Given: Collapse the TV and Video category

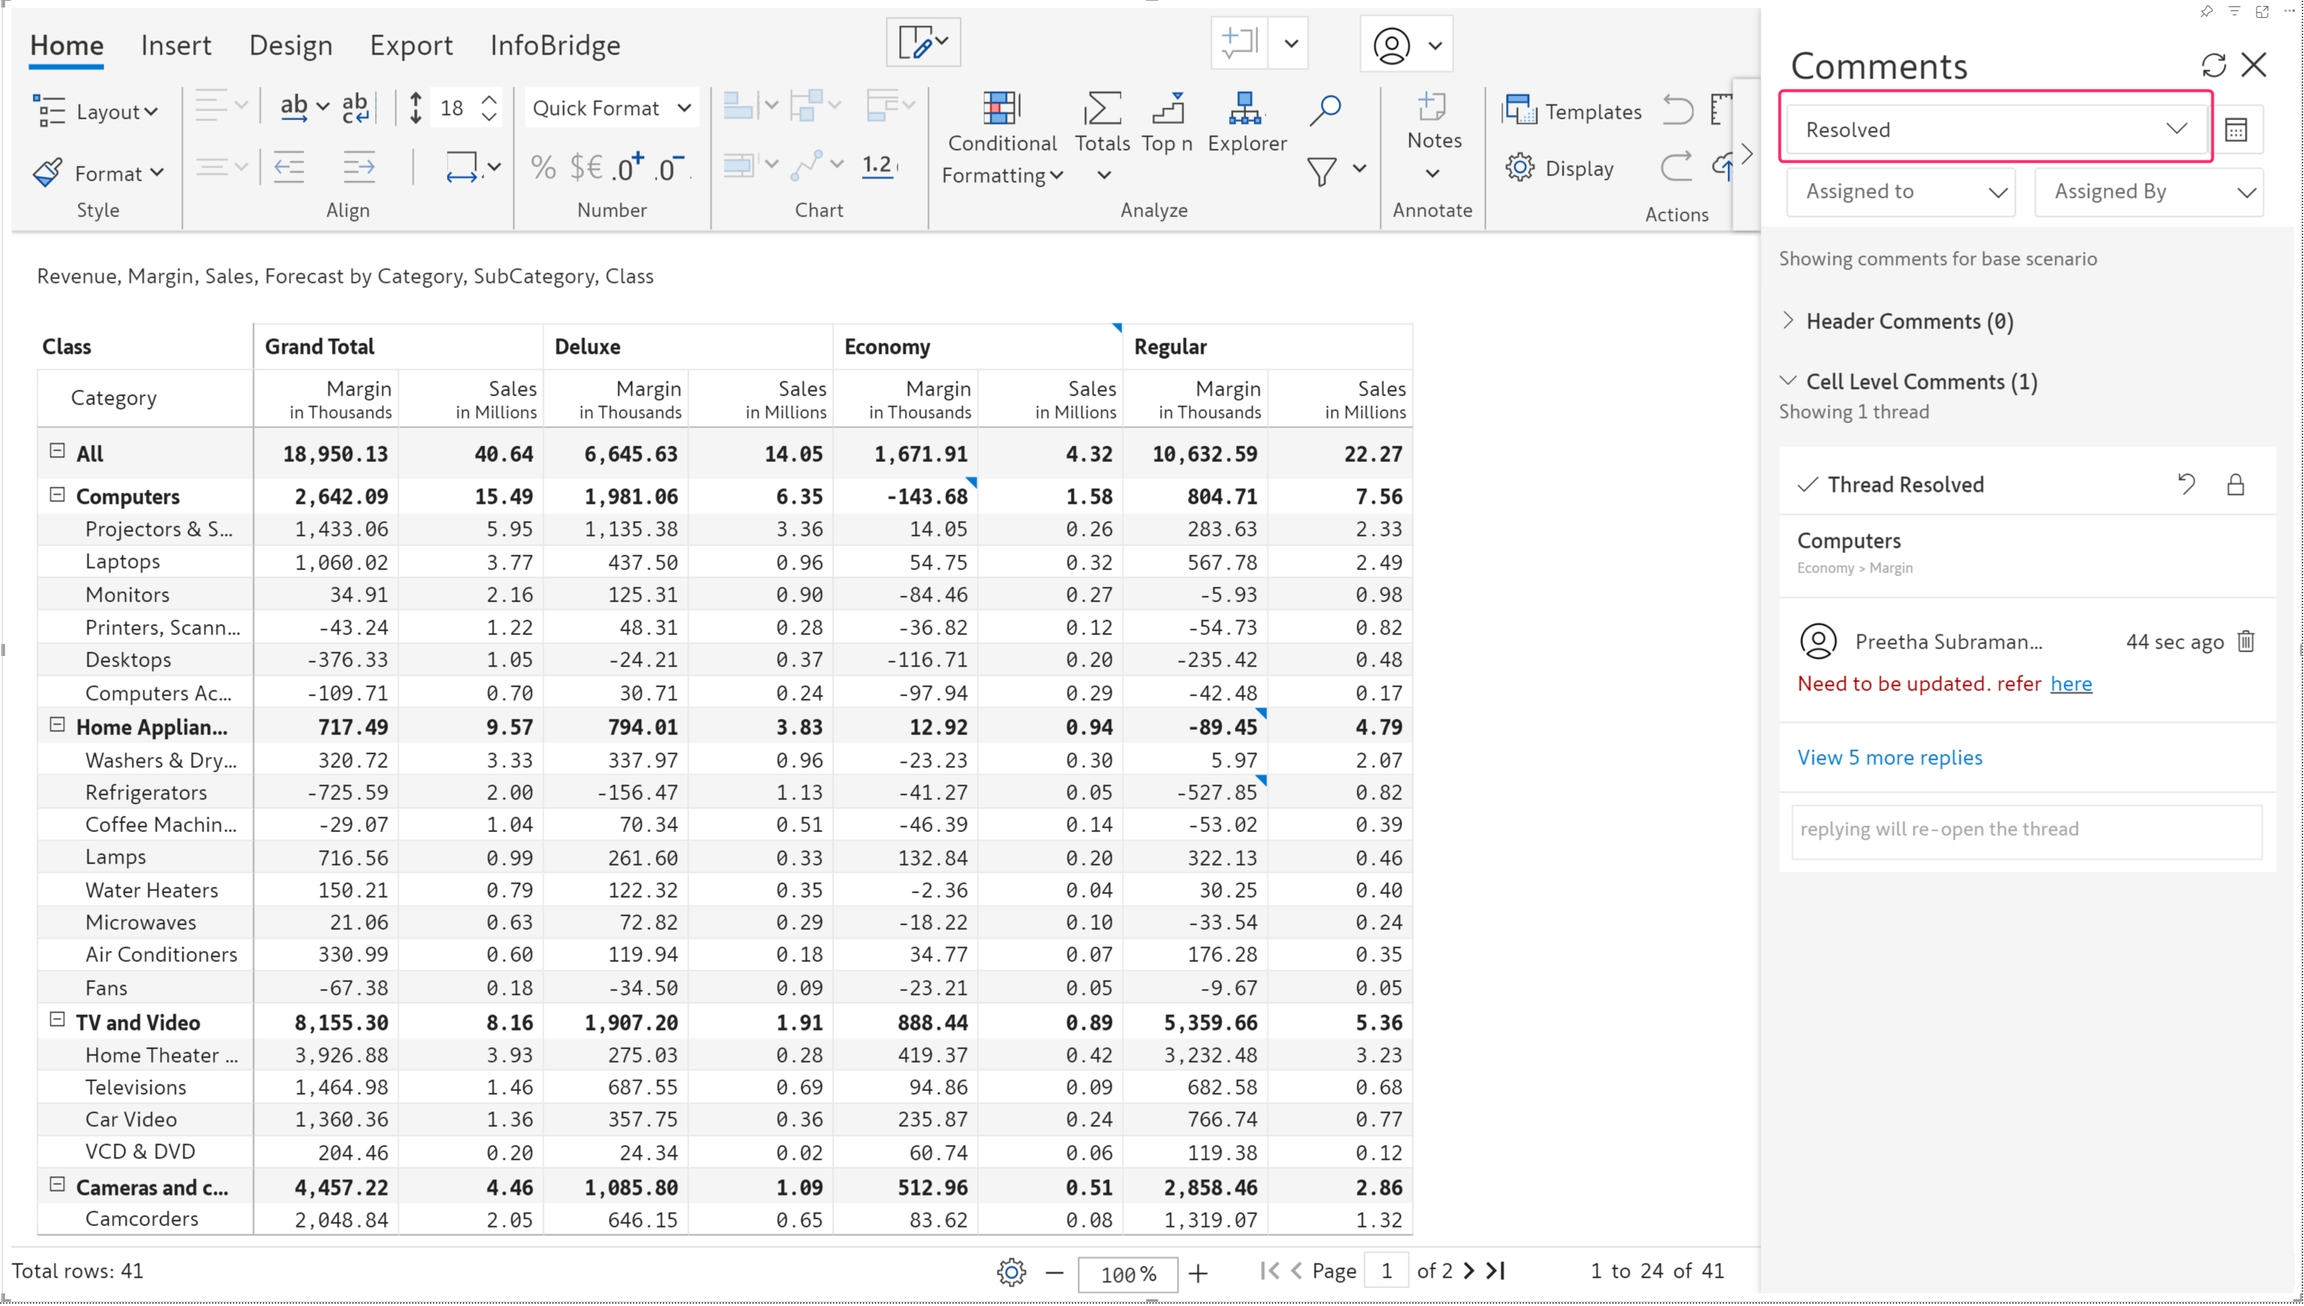Looking at the screenshot, I should [x=57, y=1020].
